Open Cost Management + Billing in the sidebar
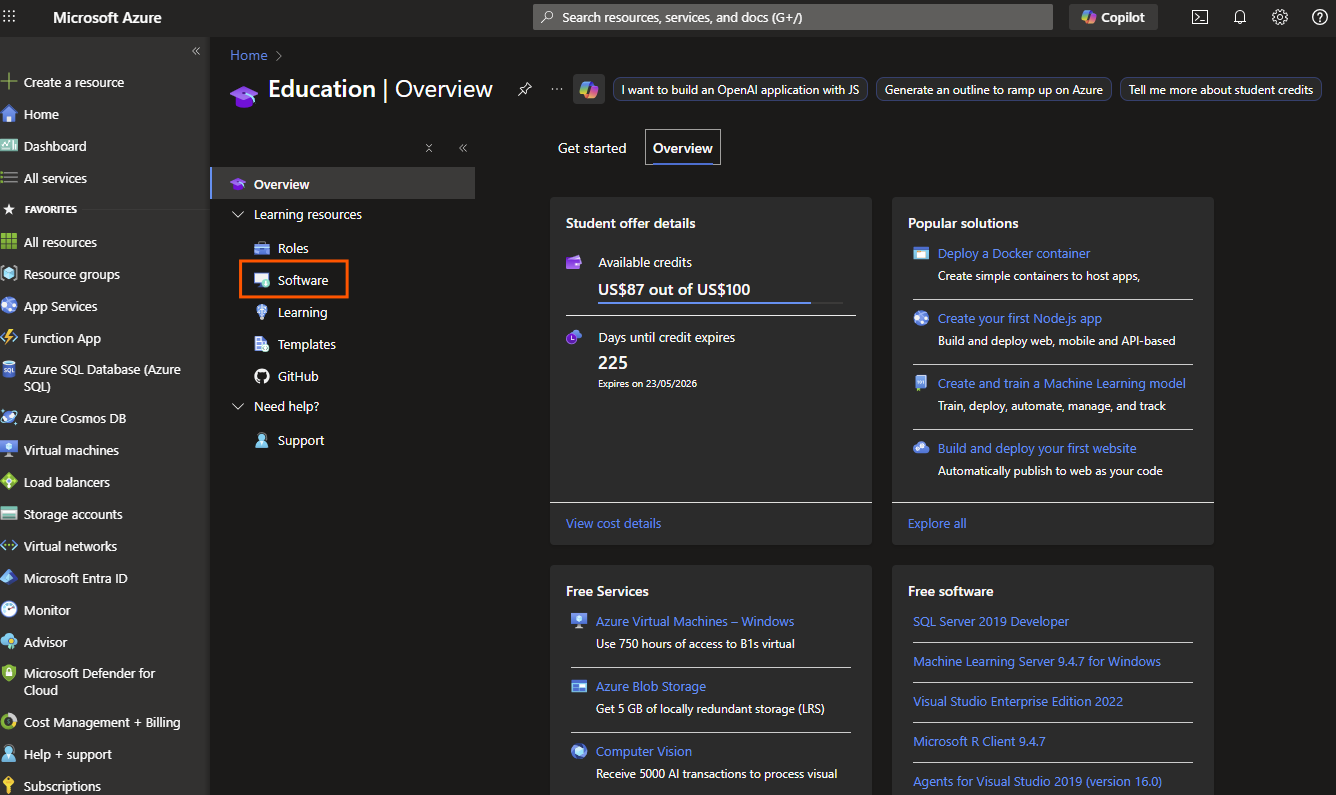 [102, 722]
